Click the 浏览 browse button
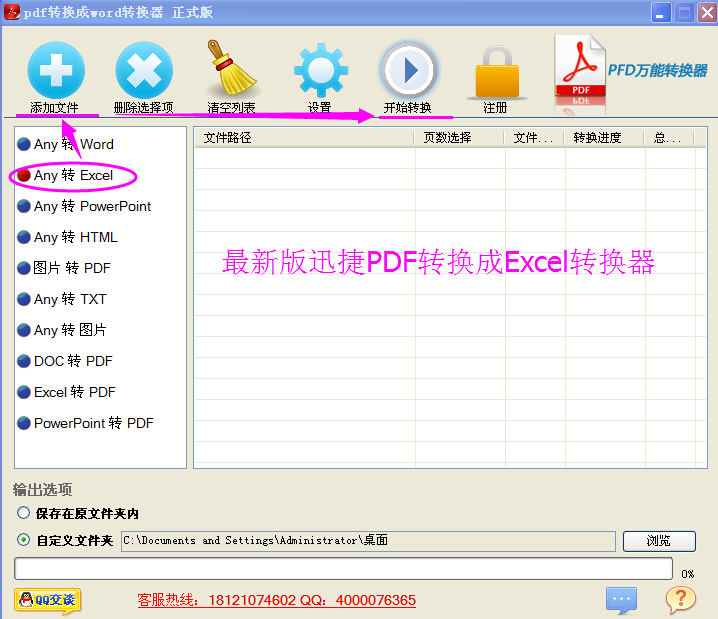The height and width of the screenshot is (619, 718). 659,541
